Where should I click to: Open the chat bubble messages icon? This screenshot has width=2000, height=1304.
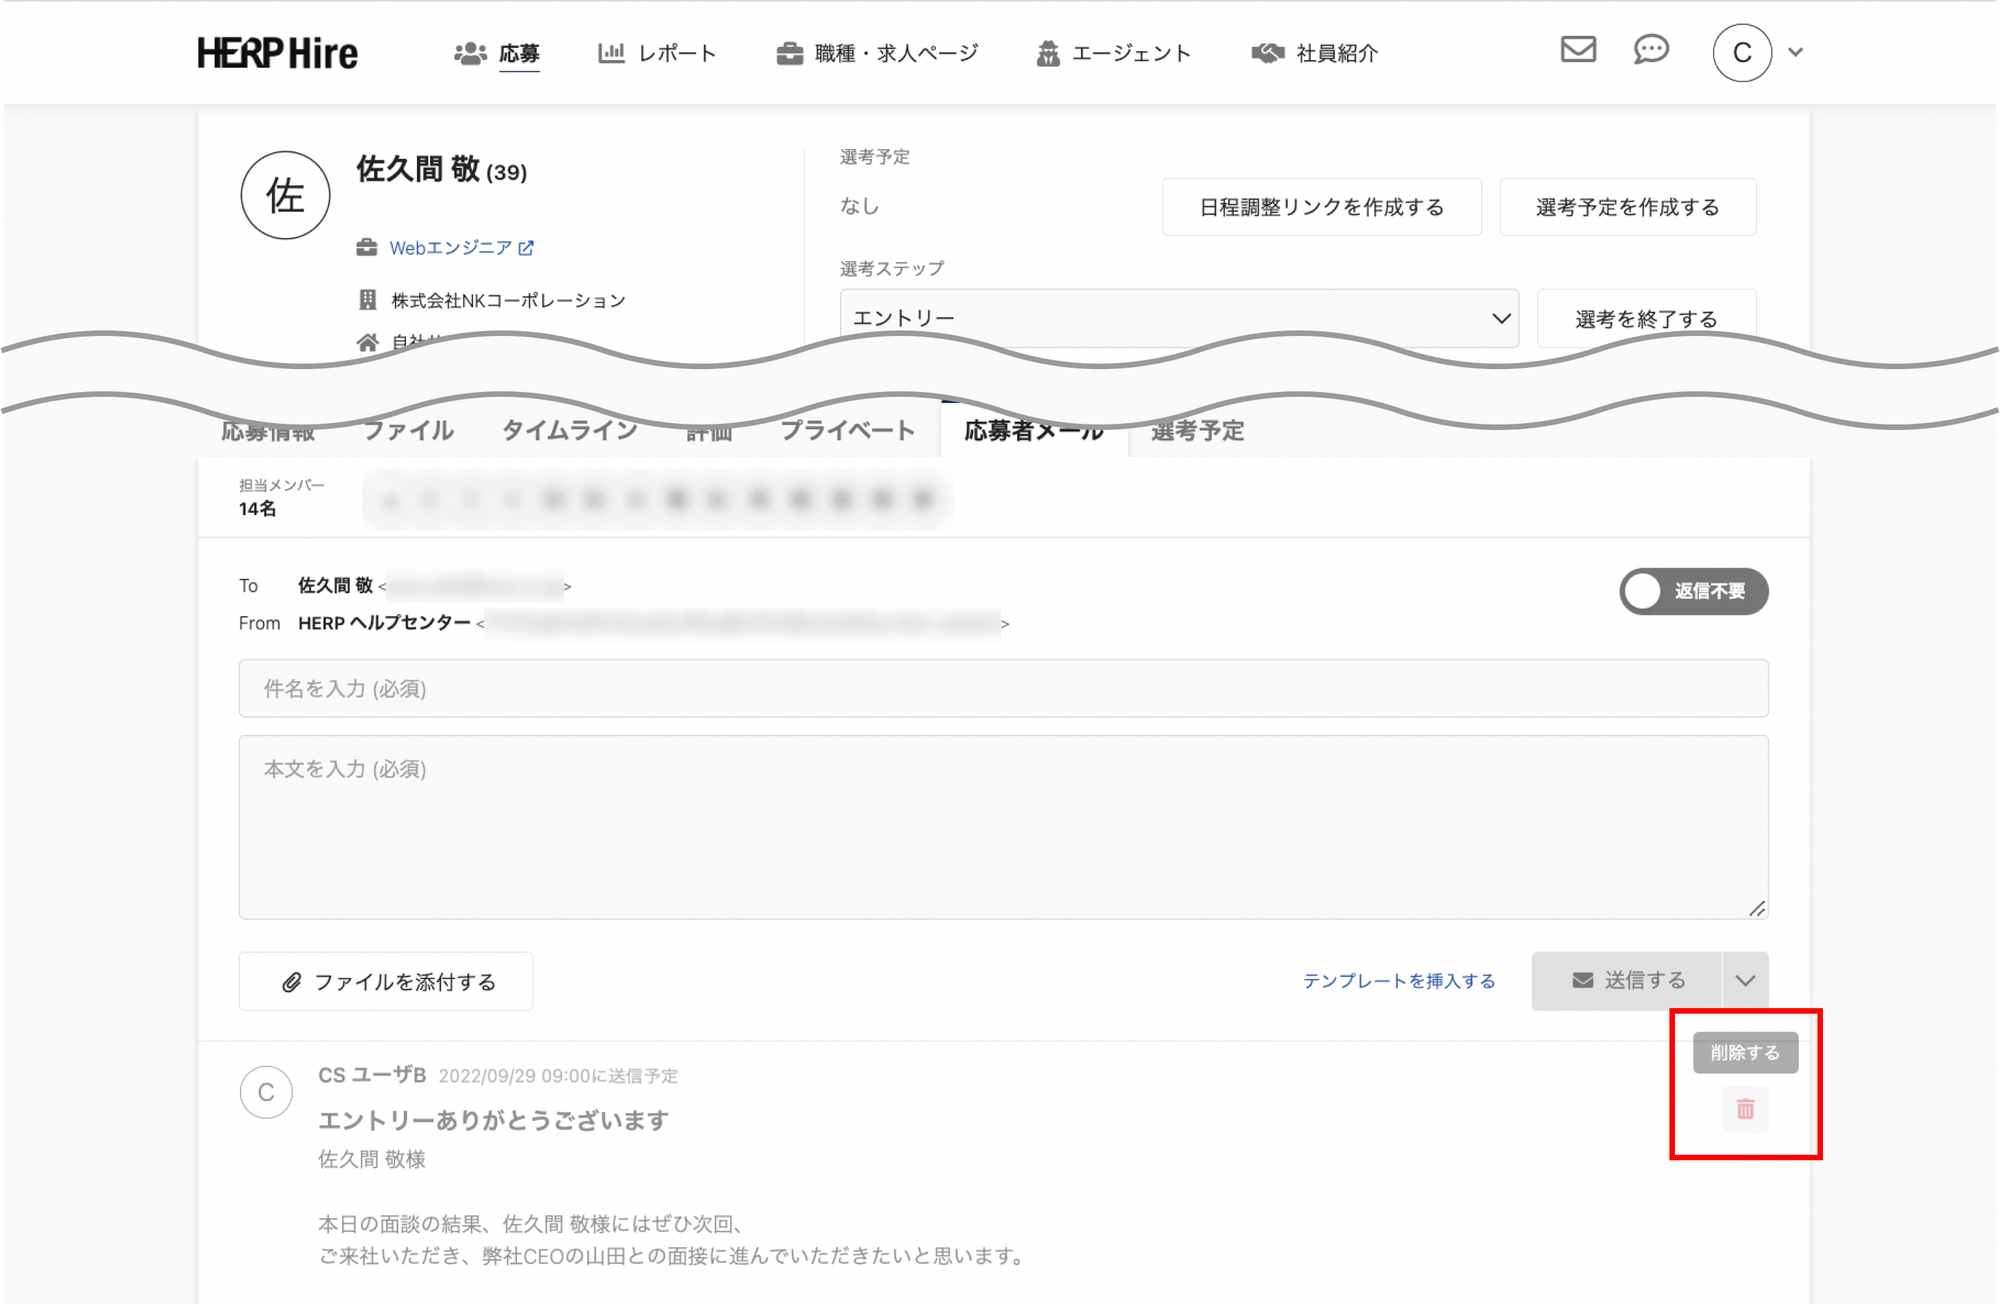tap(1651, 49)
